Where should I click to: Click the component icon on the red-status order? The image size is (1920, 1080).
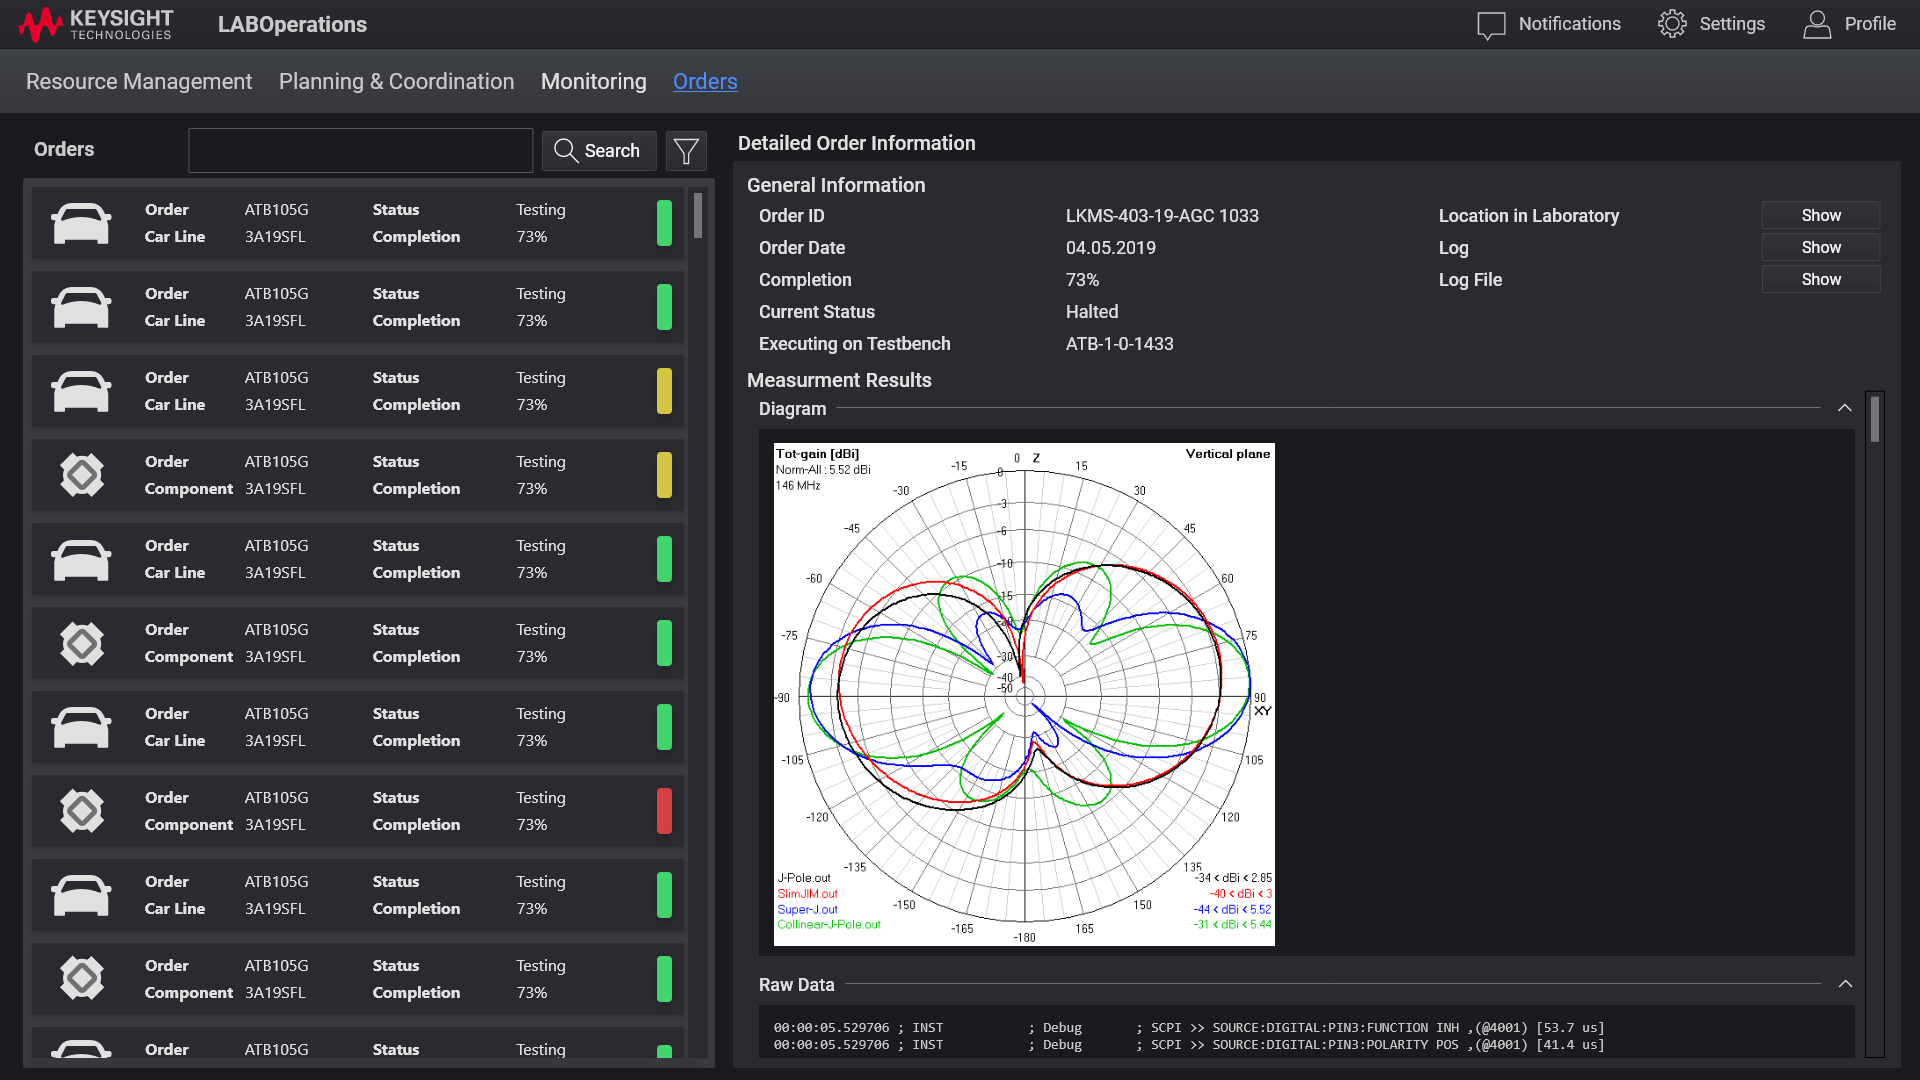pyautogui.click(x=81, y=810)
